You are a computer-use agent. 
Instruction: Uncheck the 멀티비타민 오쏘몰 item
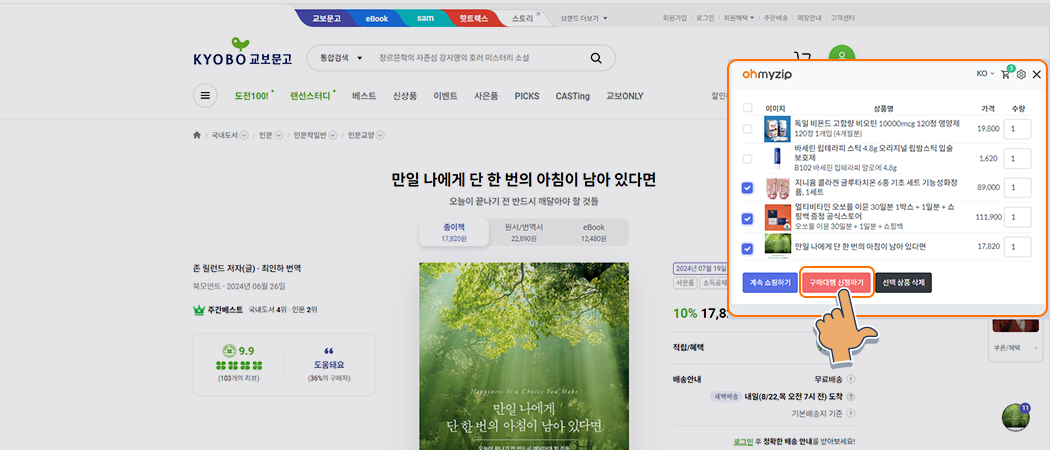point(747,218)
